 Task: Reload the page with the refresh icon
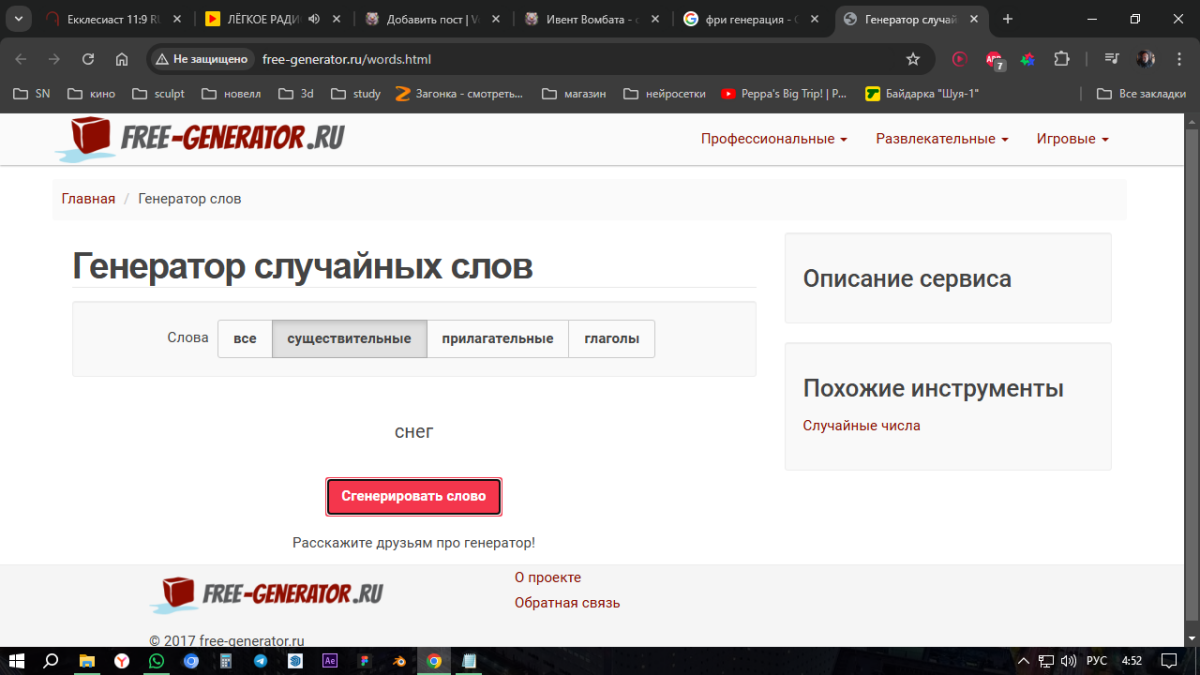[88, 59]
